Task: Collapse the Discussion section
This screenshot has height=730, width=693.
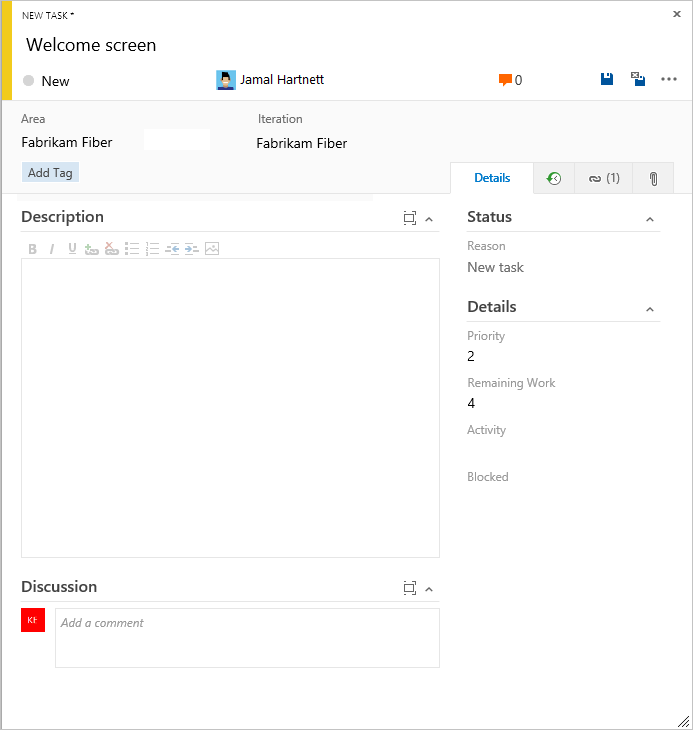Action: coord(429,589)
